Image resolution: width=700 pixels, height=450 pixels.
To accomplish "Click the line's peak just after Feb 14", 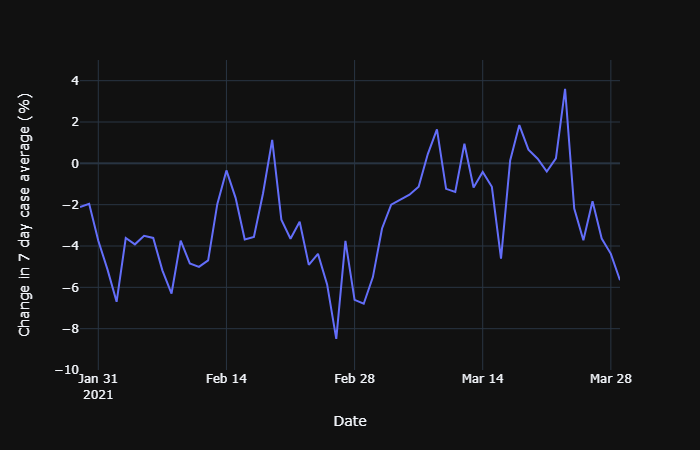I will pos(272,140).
